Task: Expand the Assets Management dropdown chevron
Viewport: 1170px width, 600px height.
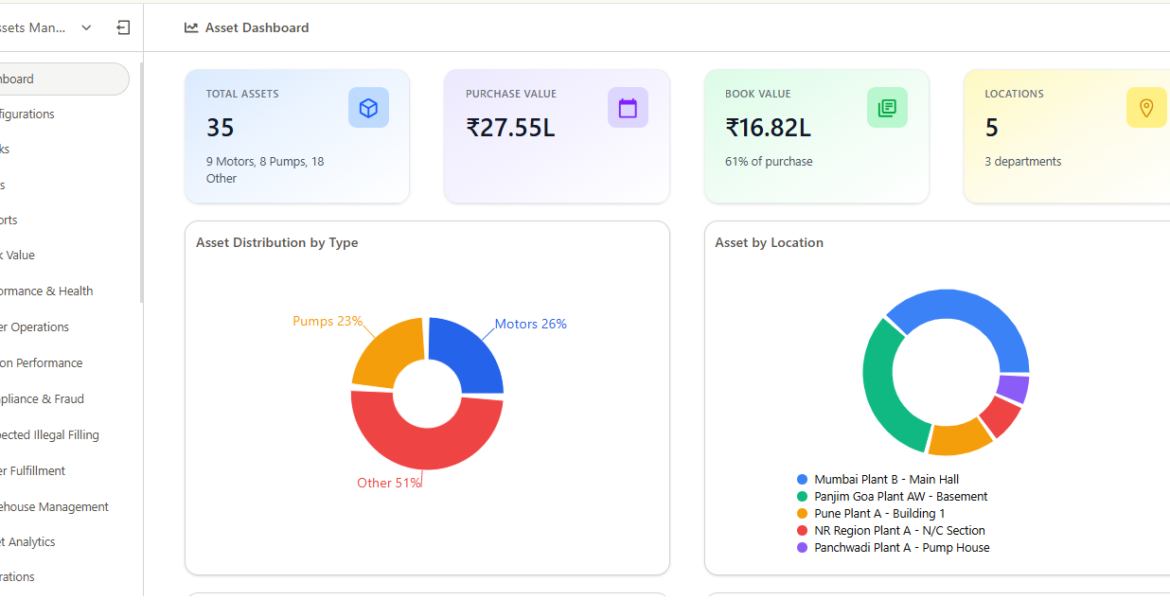Action: (x=87, y=28)
